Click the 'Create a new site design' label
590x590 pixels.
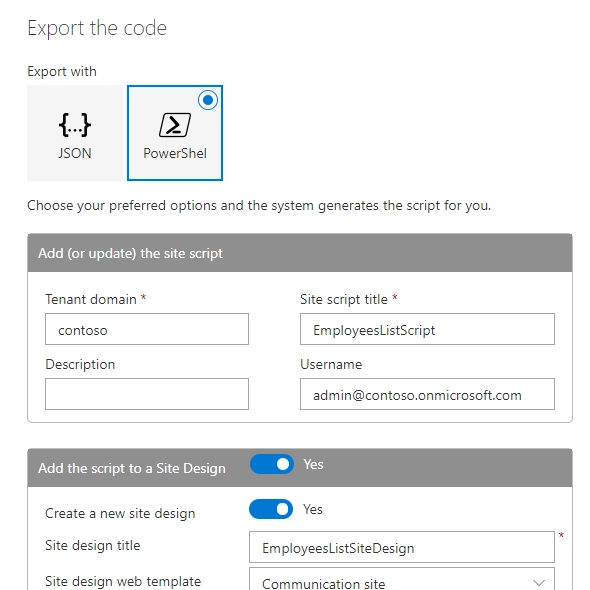point(120,513)
